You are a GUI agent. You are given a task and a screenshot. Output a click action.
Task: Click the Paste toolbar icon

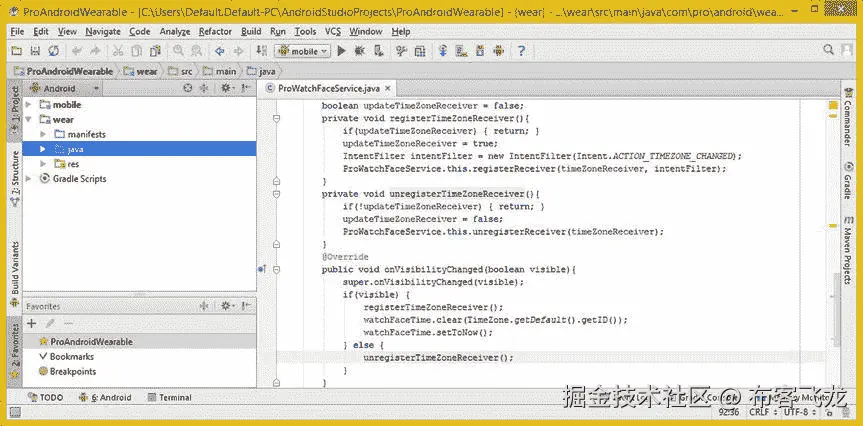pyautogui.click(x=155, y=51)
